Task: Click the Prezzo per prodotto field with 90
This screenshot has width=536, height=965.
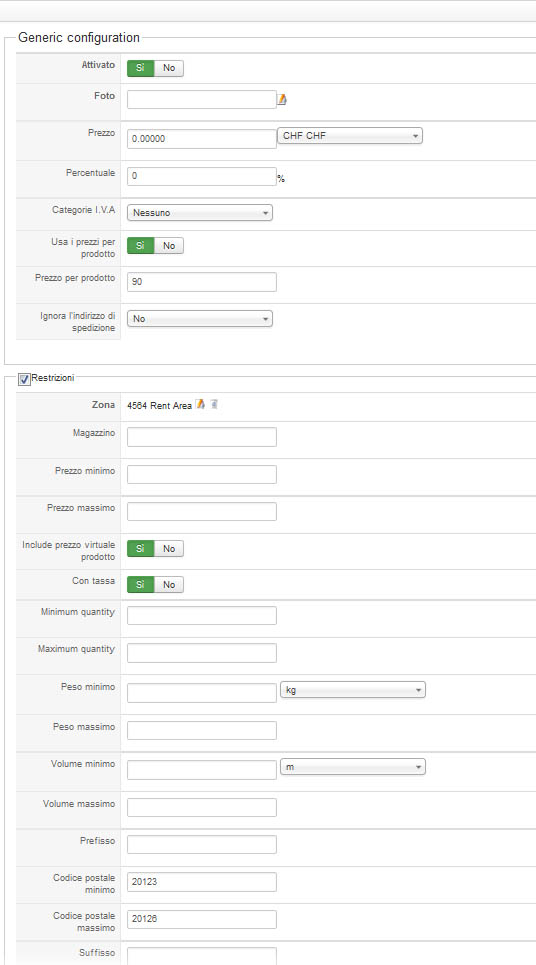Action: click(202, 282)
